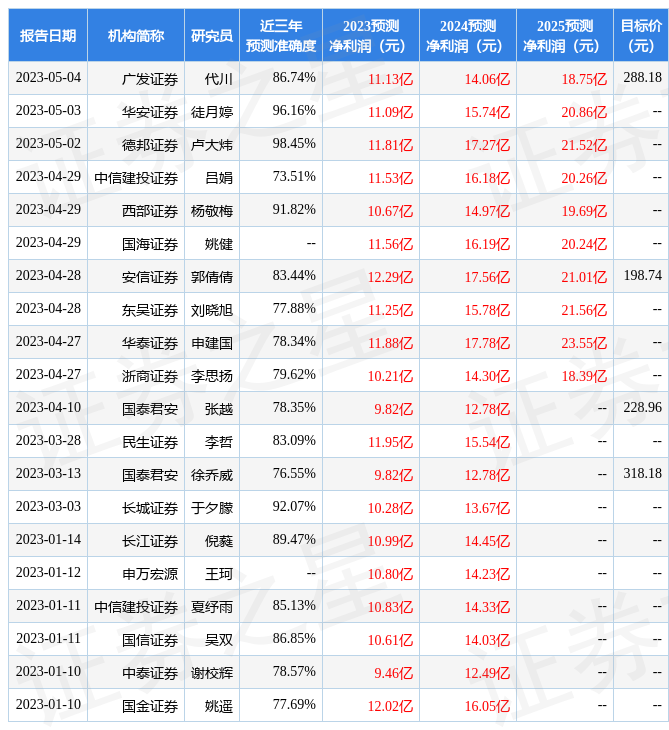Click 2023 profit forecast 12.02亿
The width and height of the screenshot is (669, 730).
[x=391, y=707]
